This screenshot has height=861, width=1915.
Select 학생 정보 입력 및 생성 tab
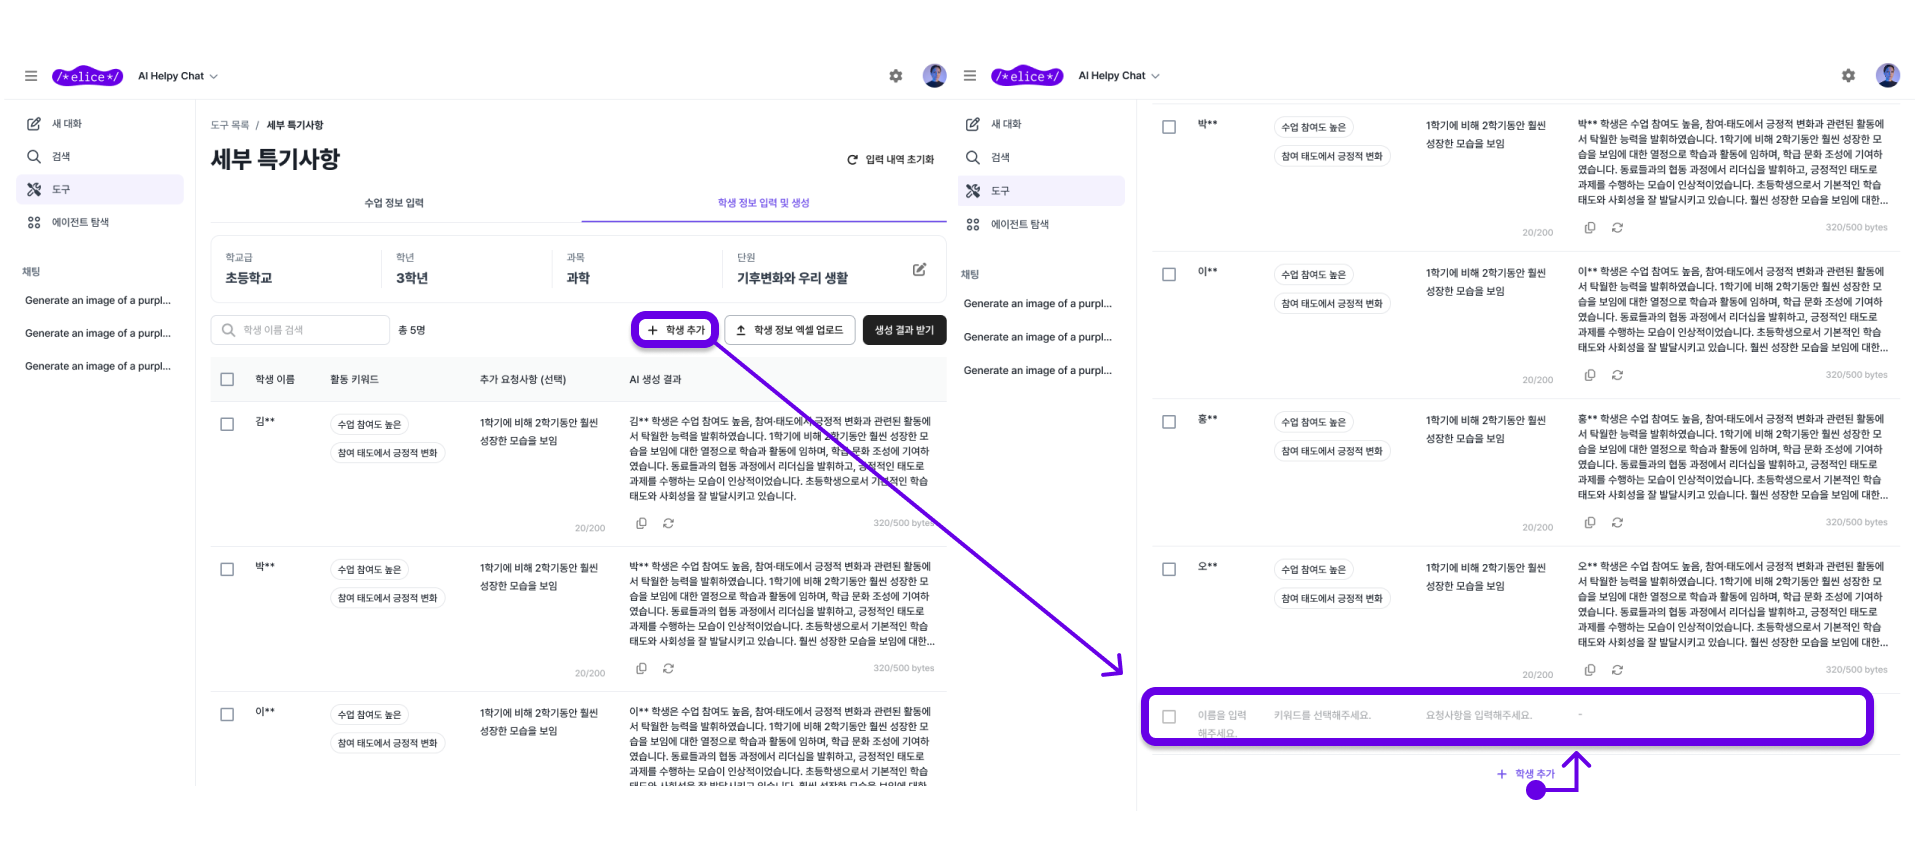763,203
